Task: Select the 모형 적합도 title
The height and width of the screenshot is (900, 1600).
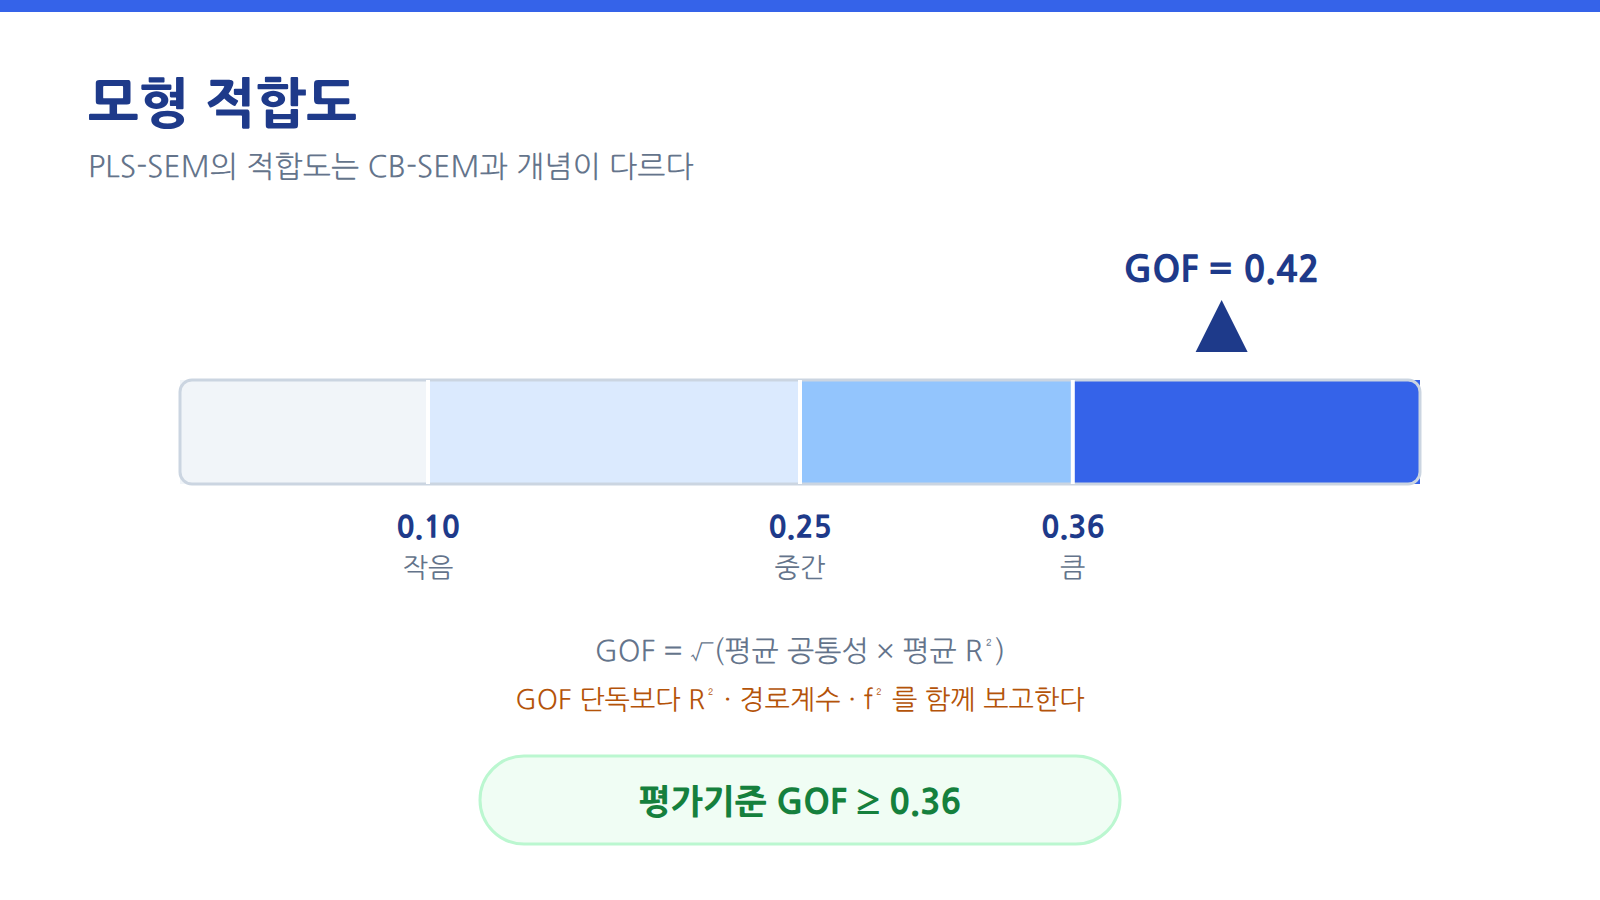Action: pos(222,101)
